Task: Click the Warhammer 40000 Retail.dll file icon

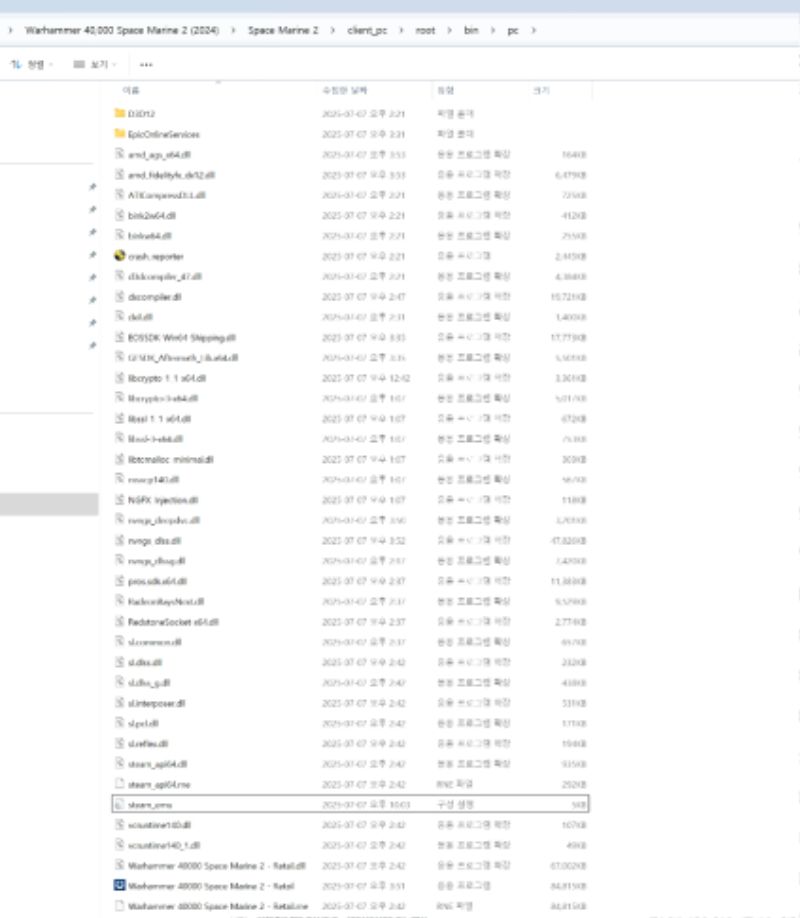Action: [x=120, y=865]
